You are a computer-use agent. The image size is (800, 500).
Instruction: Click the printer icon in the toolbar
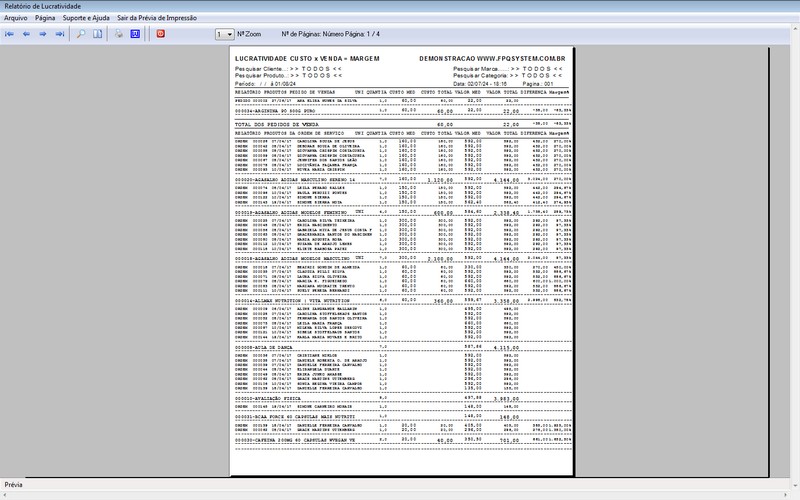click(118, 34)
